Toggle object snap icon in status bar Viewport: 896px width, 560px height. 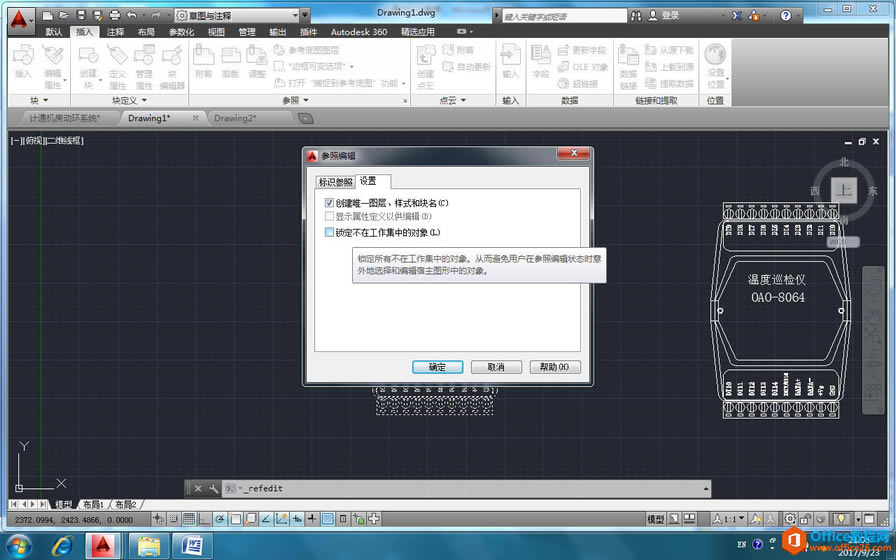[x=235, y=519]
